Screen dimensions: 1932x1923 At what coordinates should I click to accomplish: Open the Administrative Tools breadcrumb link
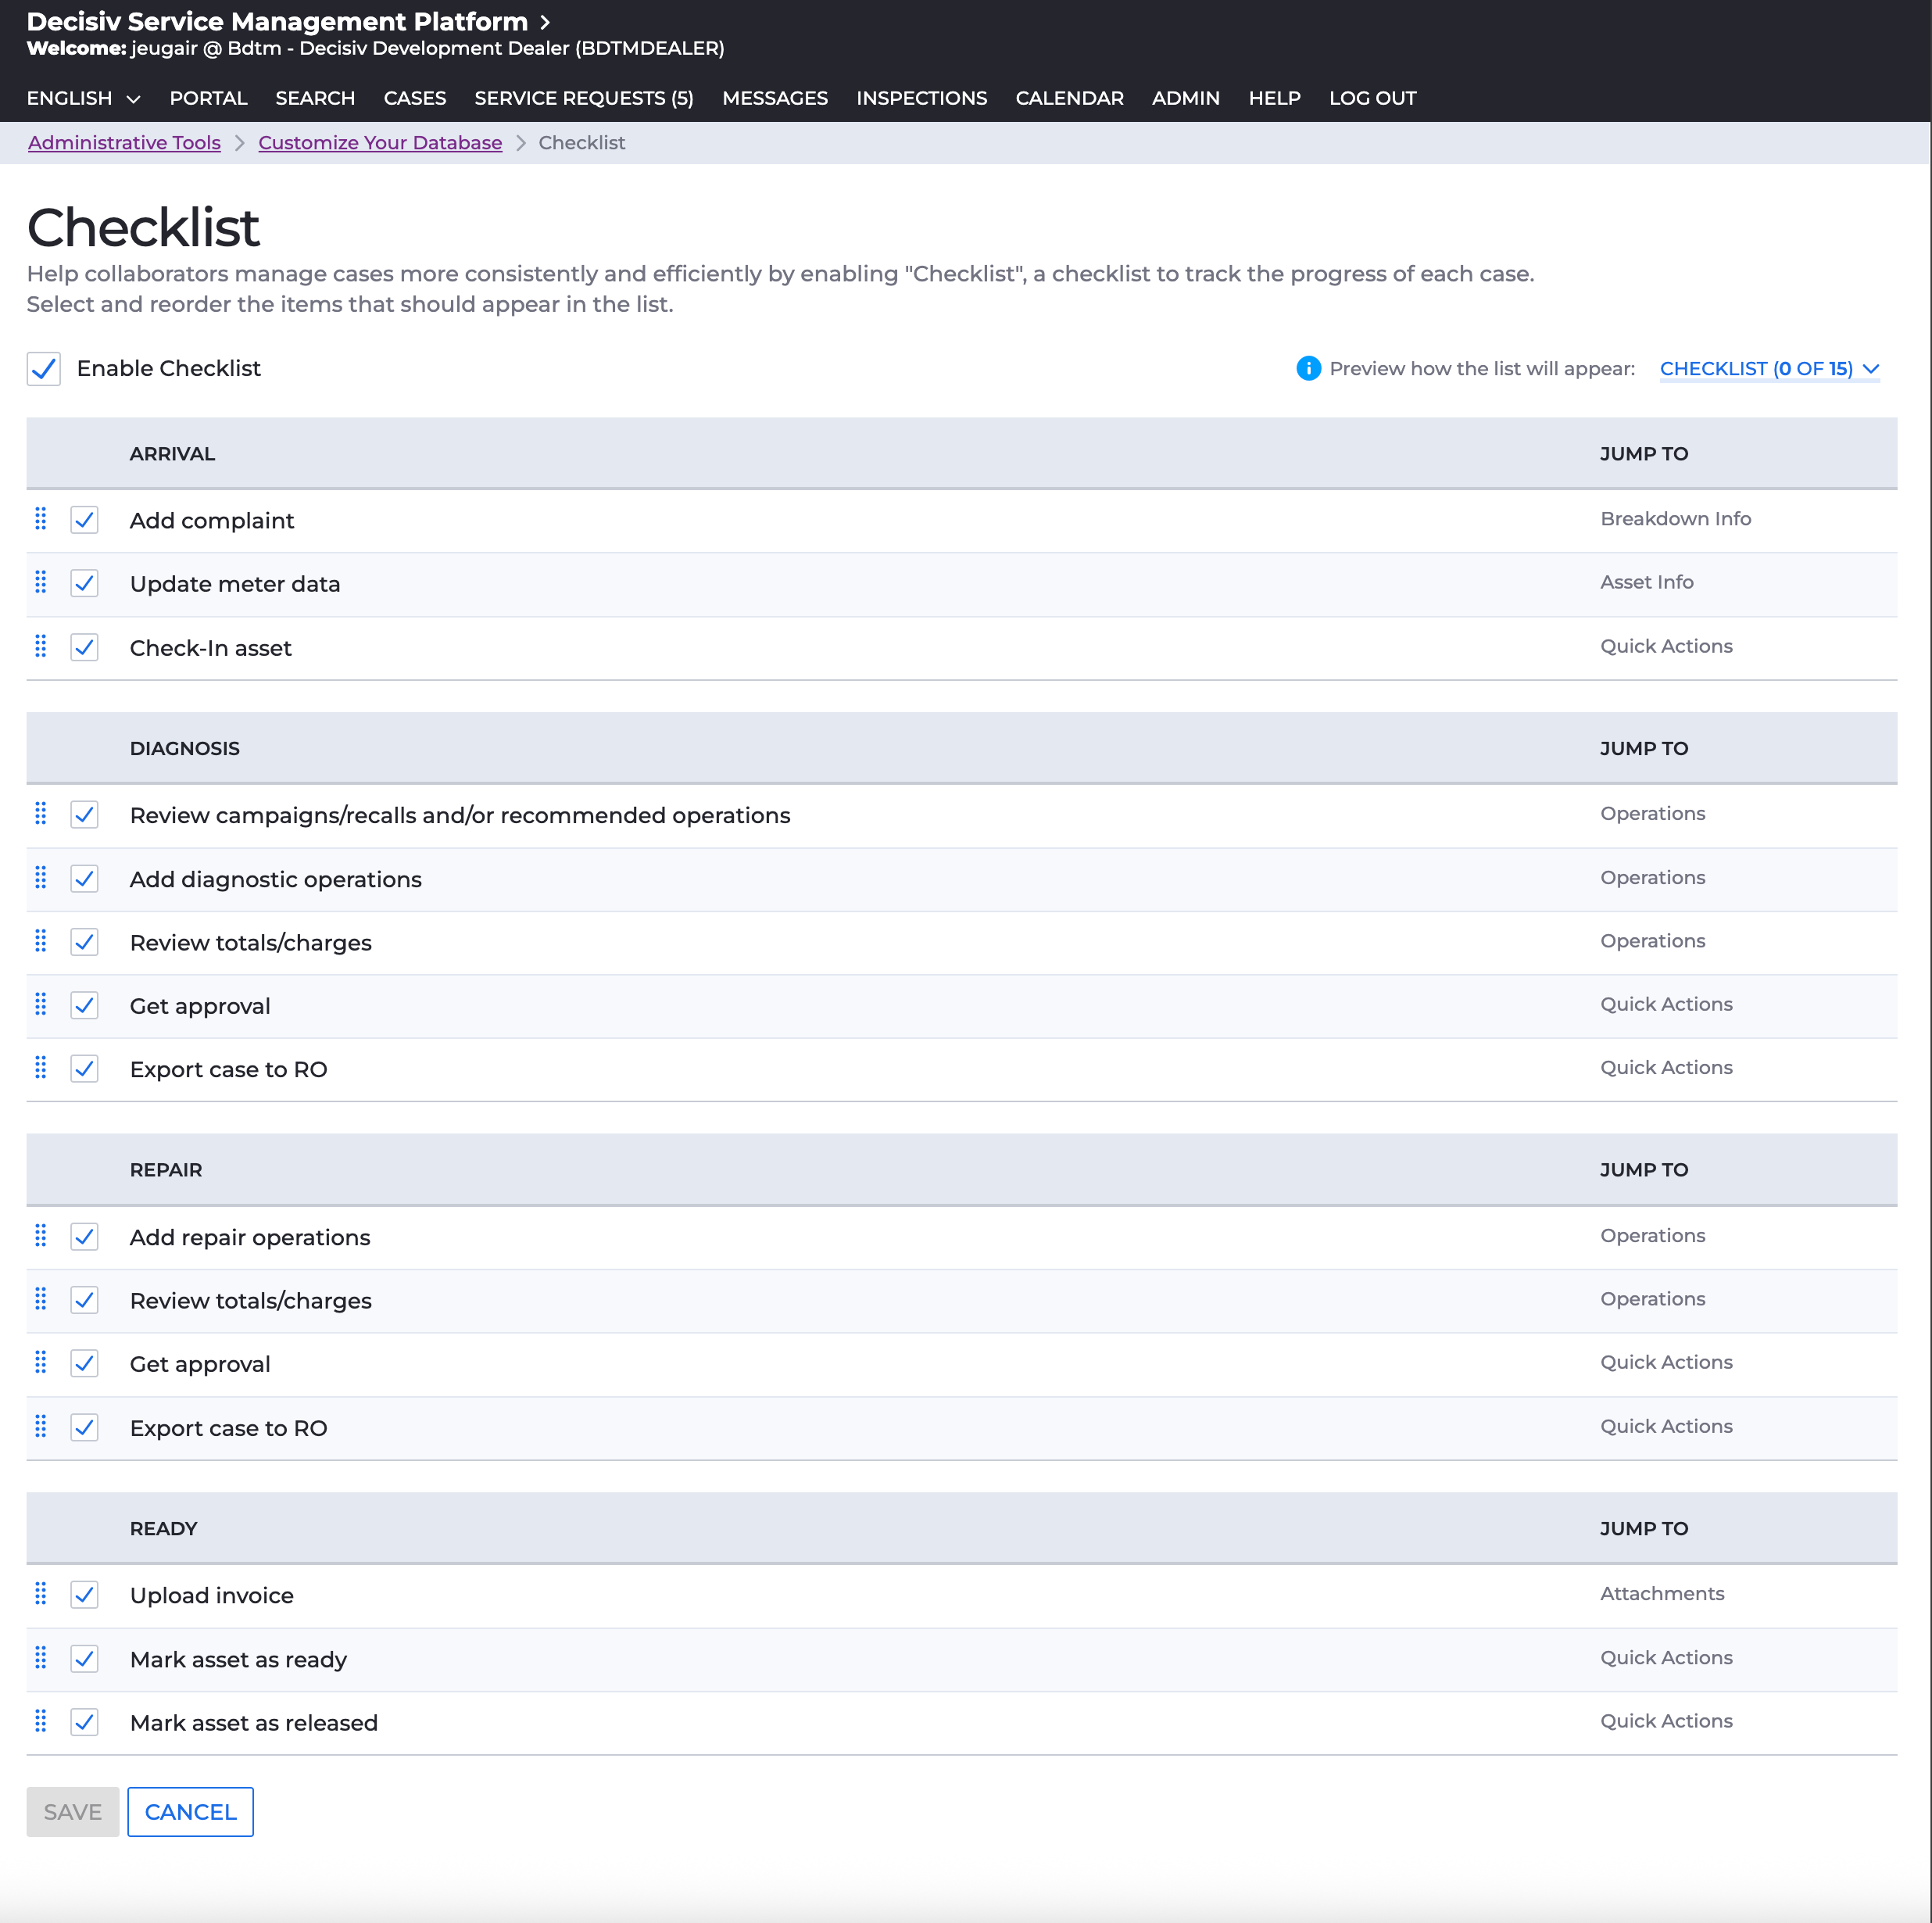(x=124, y=143)
